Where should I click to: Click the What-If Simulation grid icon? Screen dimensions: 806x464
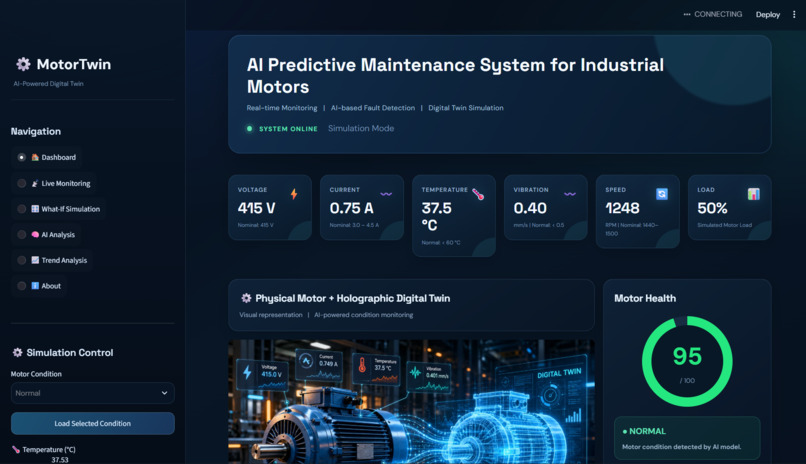[35, 209]
